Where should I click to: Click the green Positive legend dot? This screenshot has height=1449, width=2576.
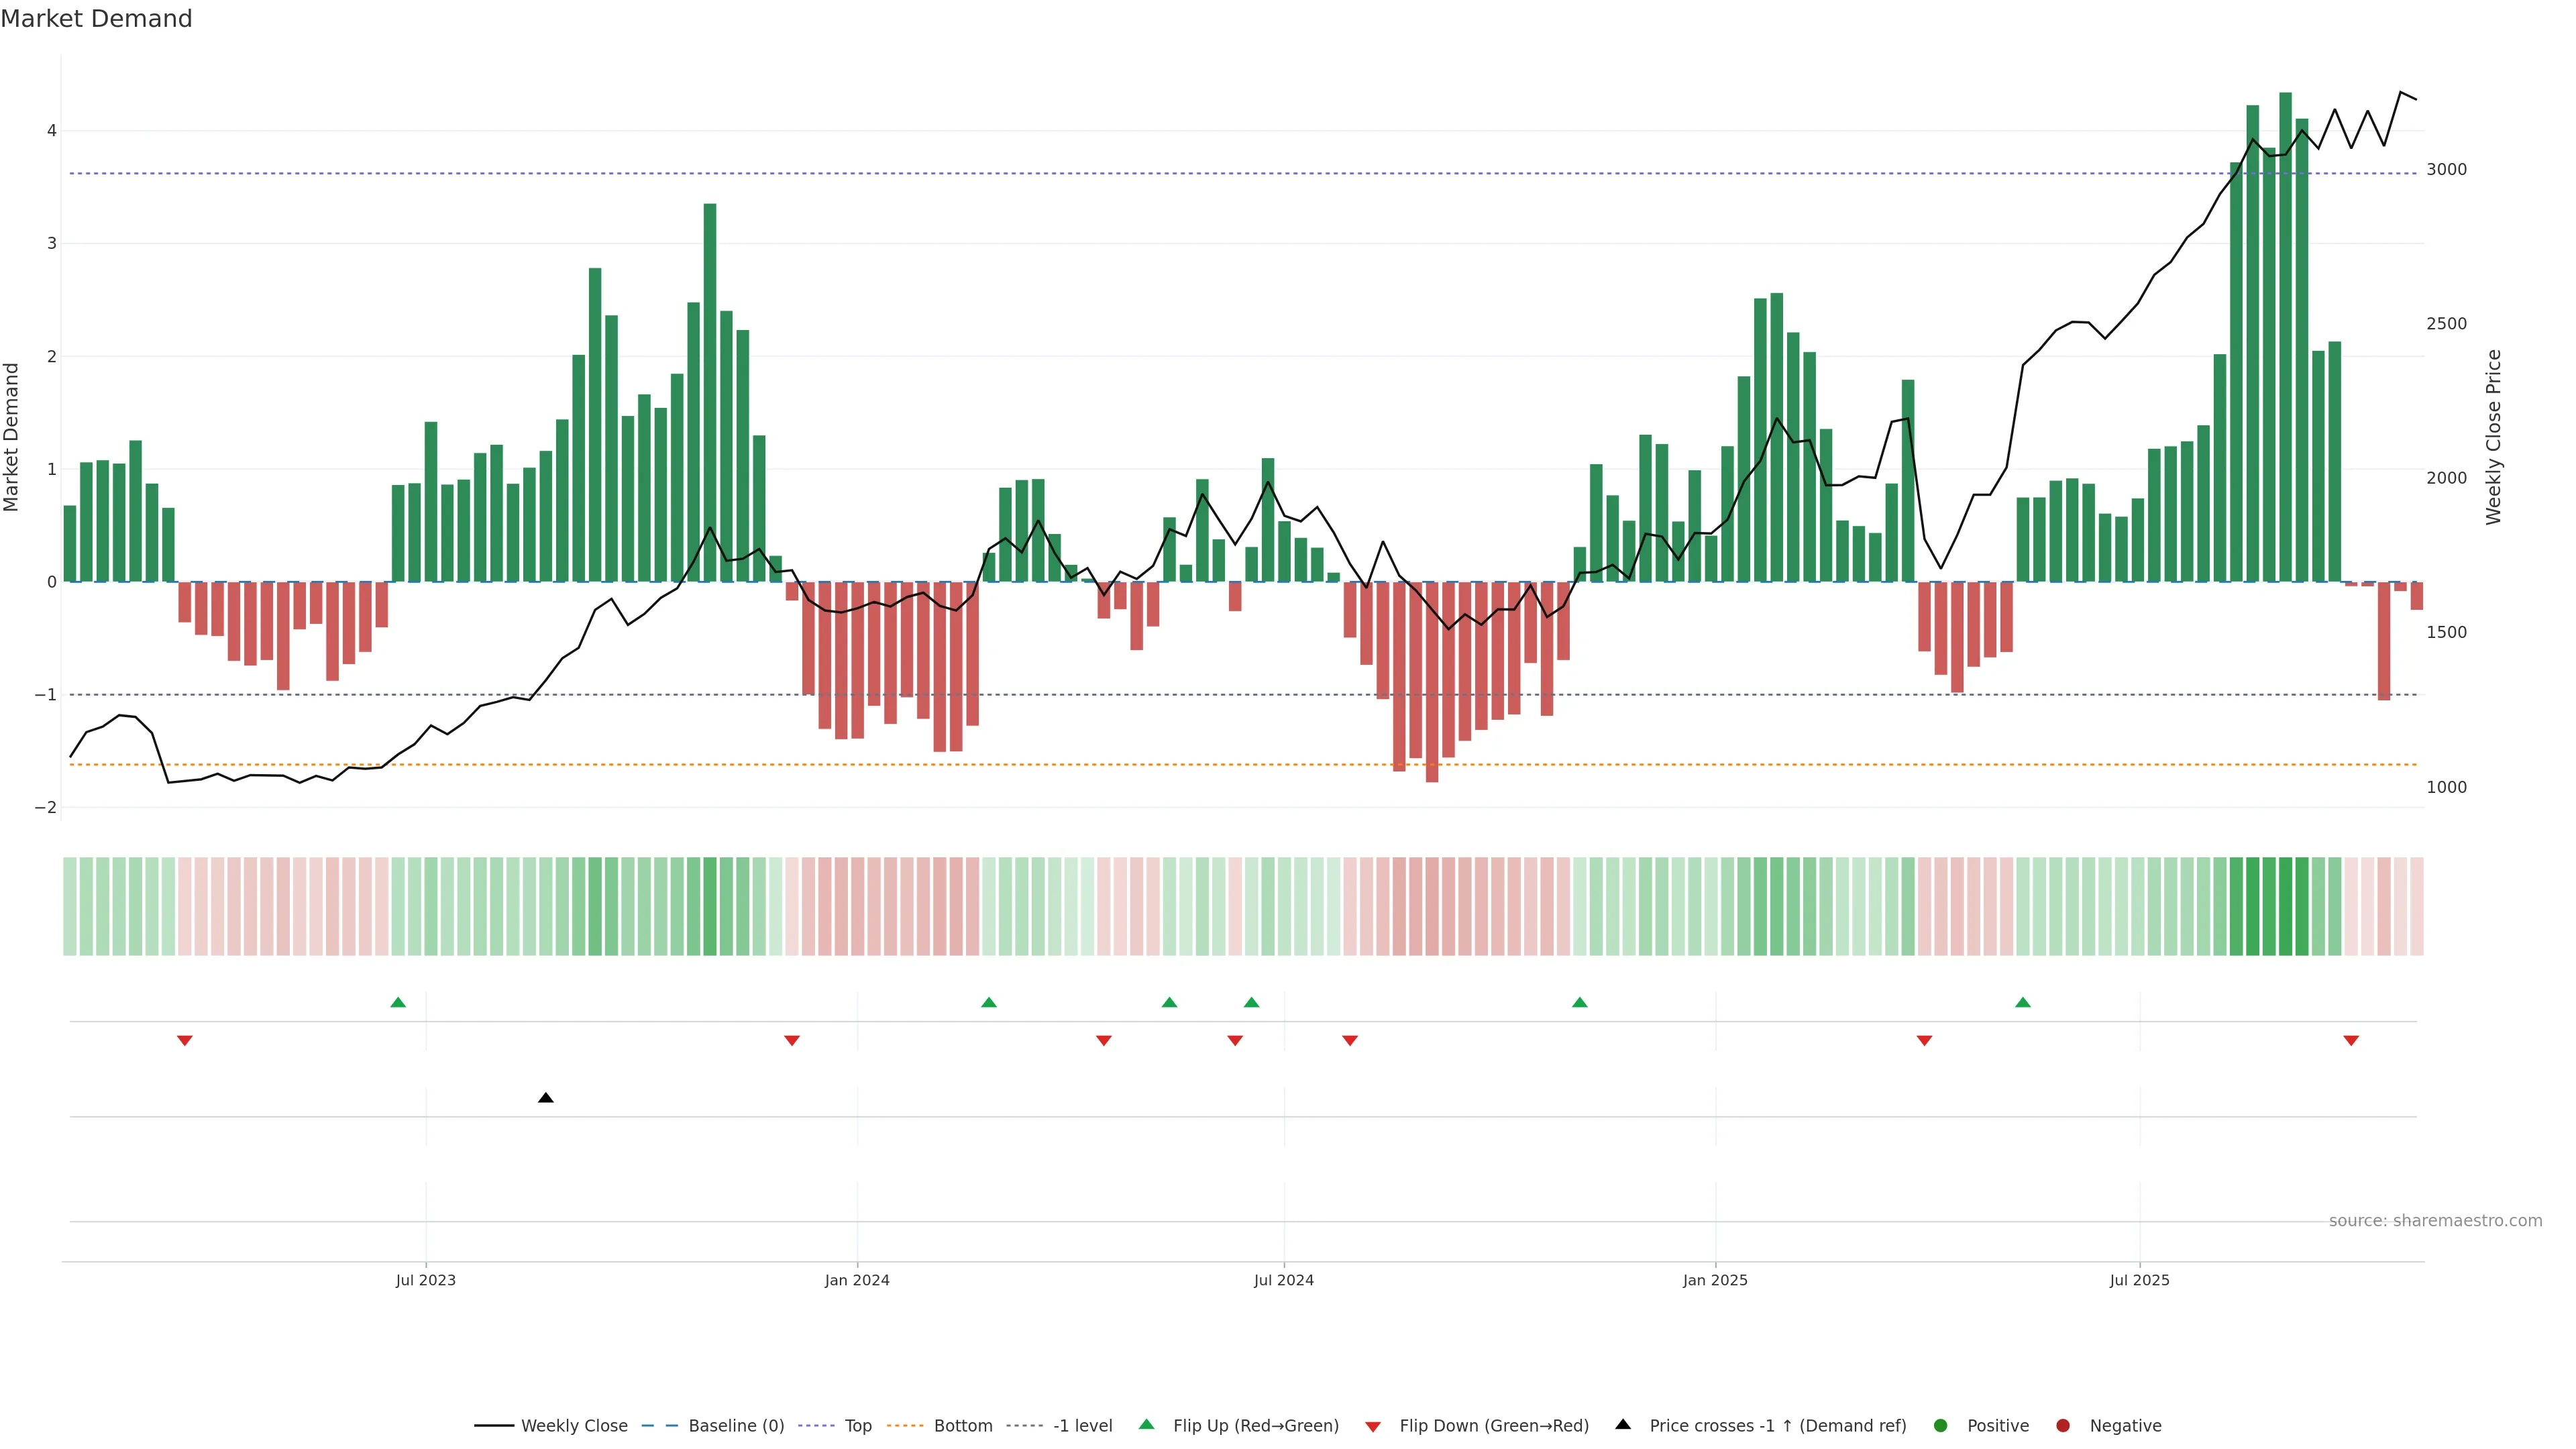point(1941,1426)
